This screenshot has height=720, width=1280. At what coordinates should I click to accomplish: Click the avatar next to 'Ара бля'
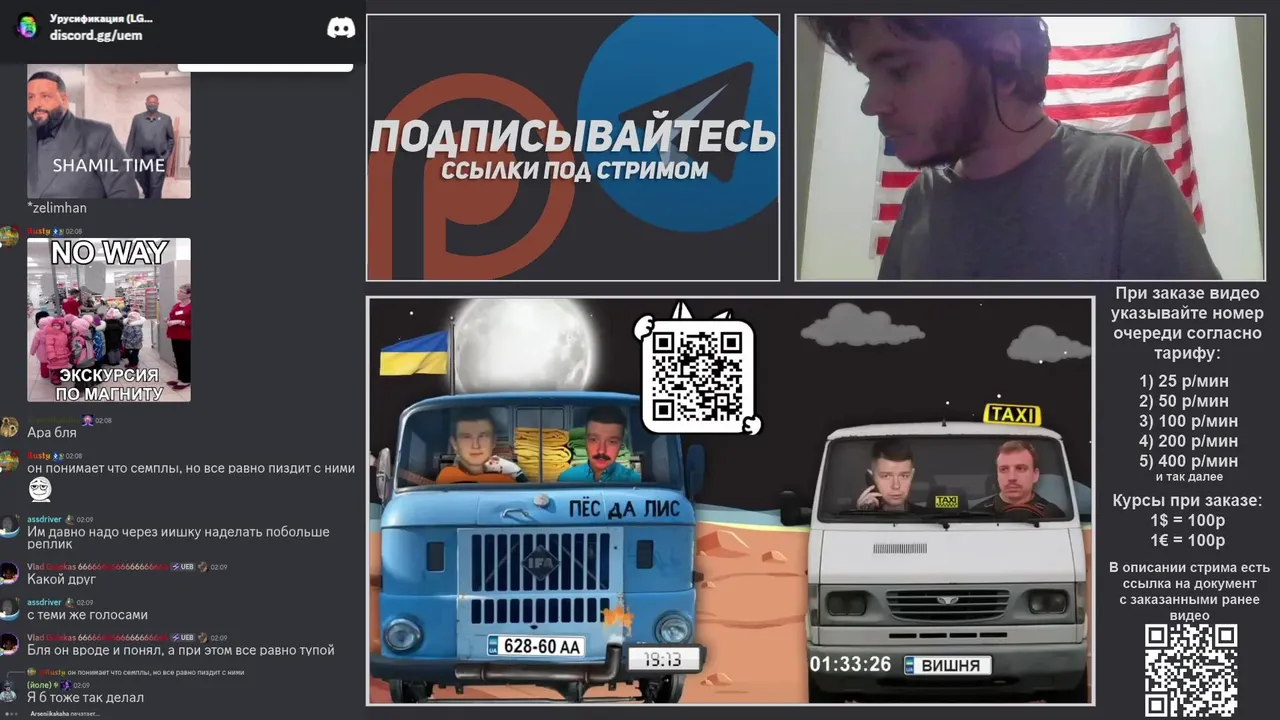click(9, 426)
